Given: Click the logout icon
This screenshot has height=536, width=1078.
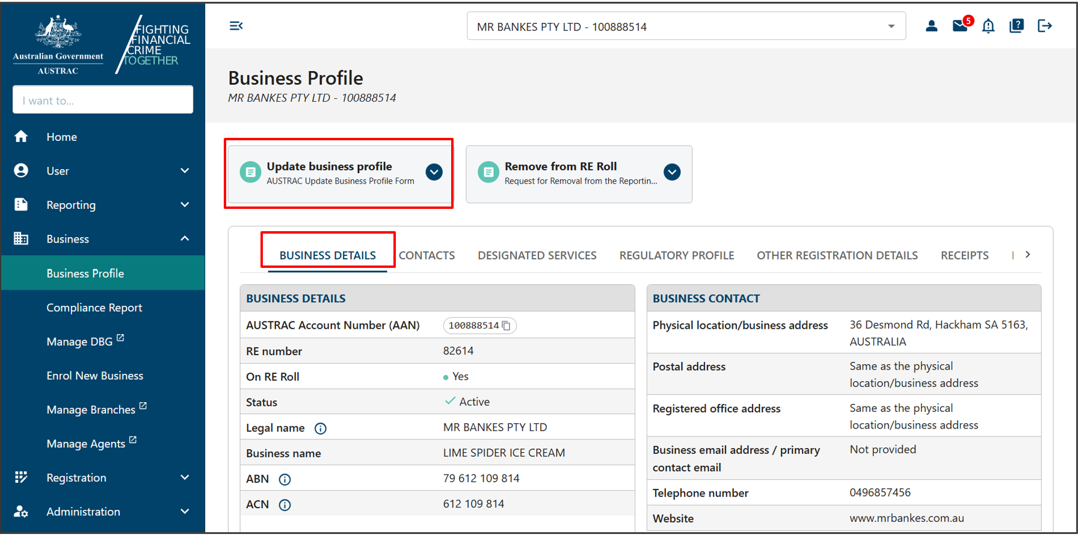Looking at the screenshot, I should pyautogui.click(x=1045, y=26).
